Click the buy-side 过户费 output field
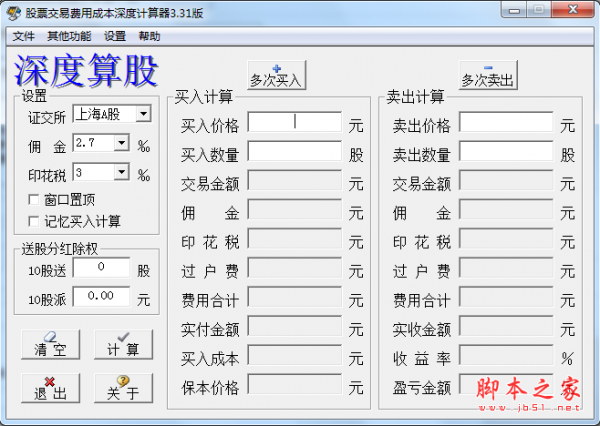The width and height of the screenshot is (600, 426). click(295, 268)
